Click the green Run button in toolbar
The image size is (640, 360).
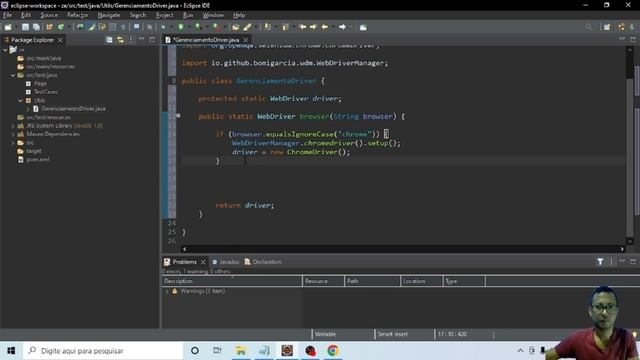click(x=181, y=27)
